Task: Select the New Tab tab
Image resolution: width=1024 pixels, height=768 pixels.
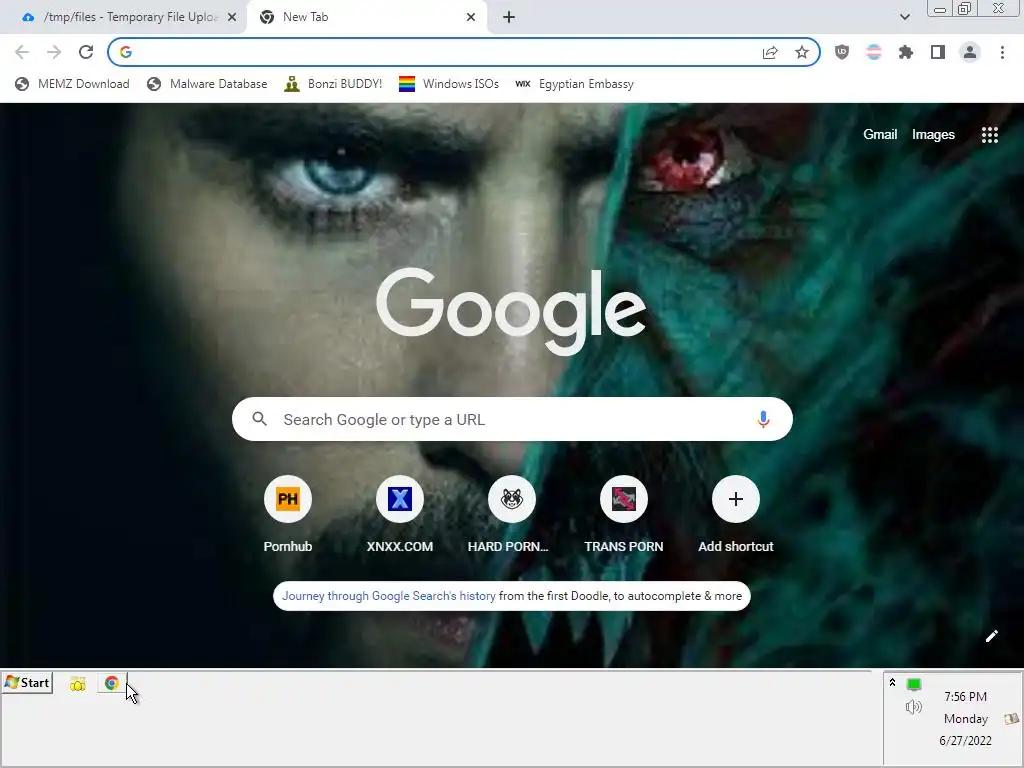Action: point(366,17)
